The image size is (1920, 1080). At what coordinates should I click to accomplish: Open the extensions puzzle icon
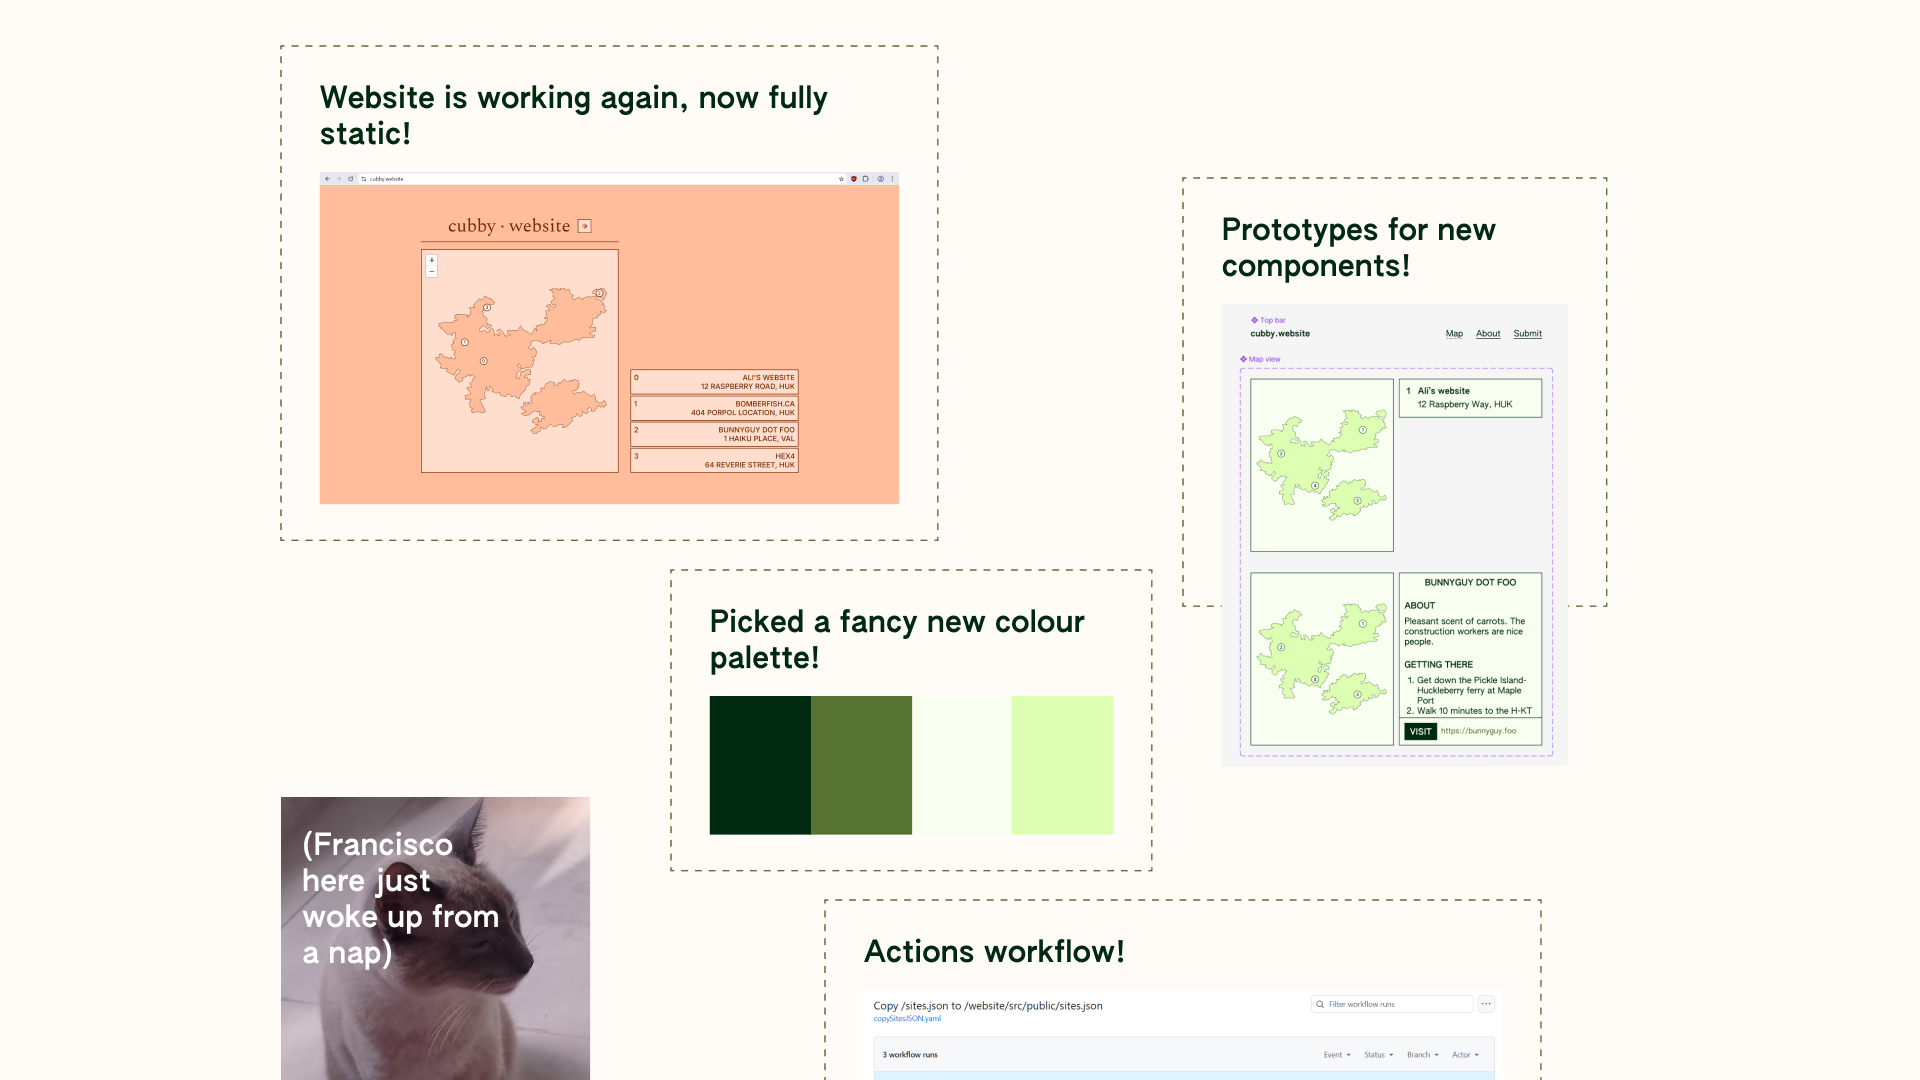866,179
